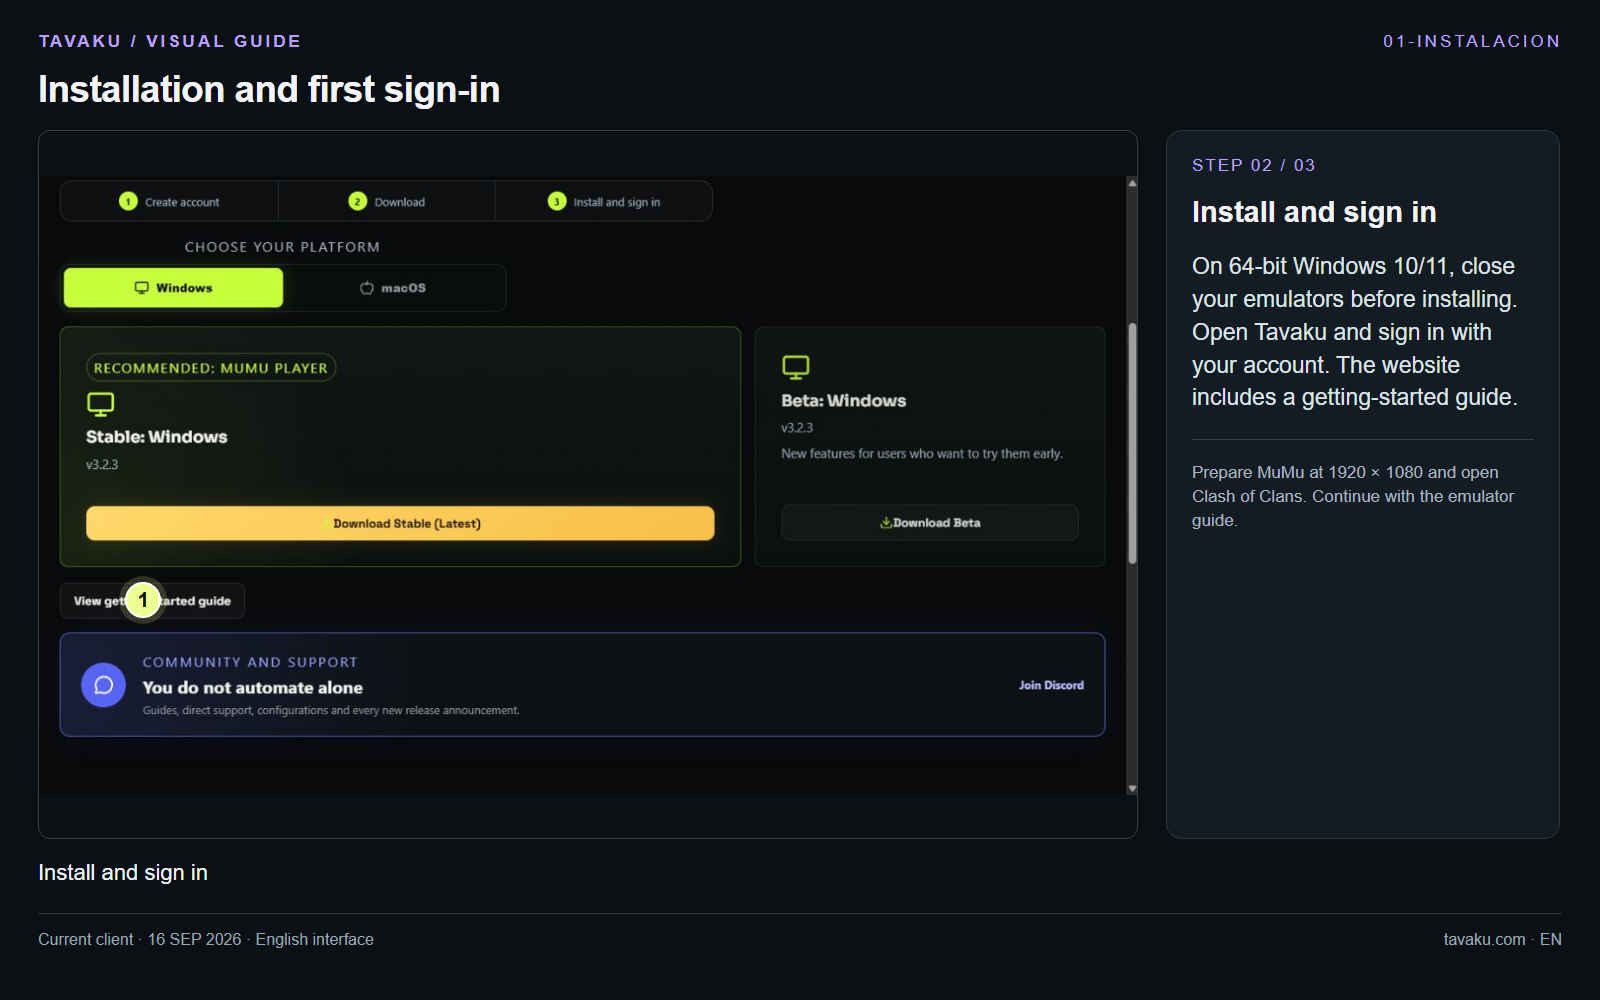This screenshot has width=1600, height=1000.
Task: Click the "Stable: Windows" card title
Action: click(x=157, y=437)
